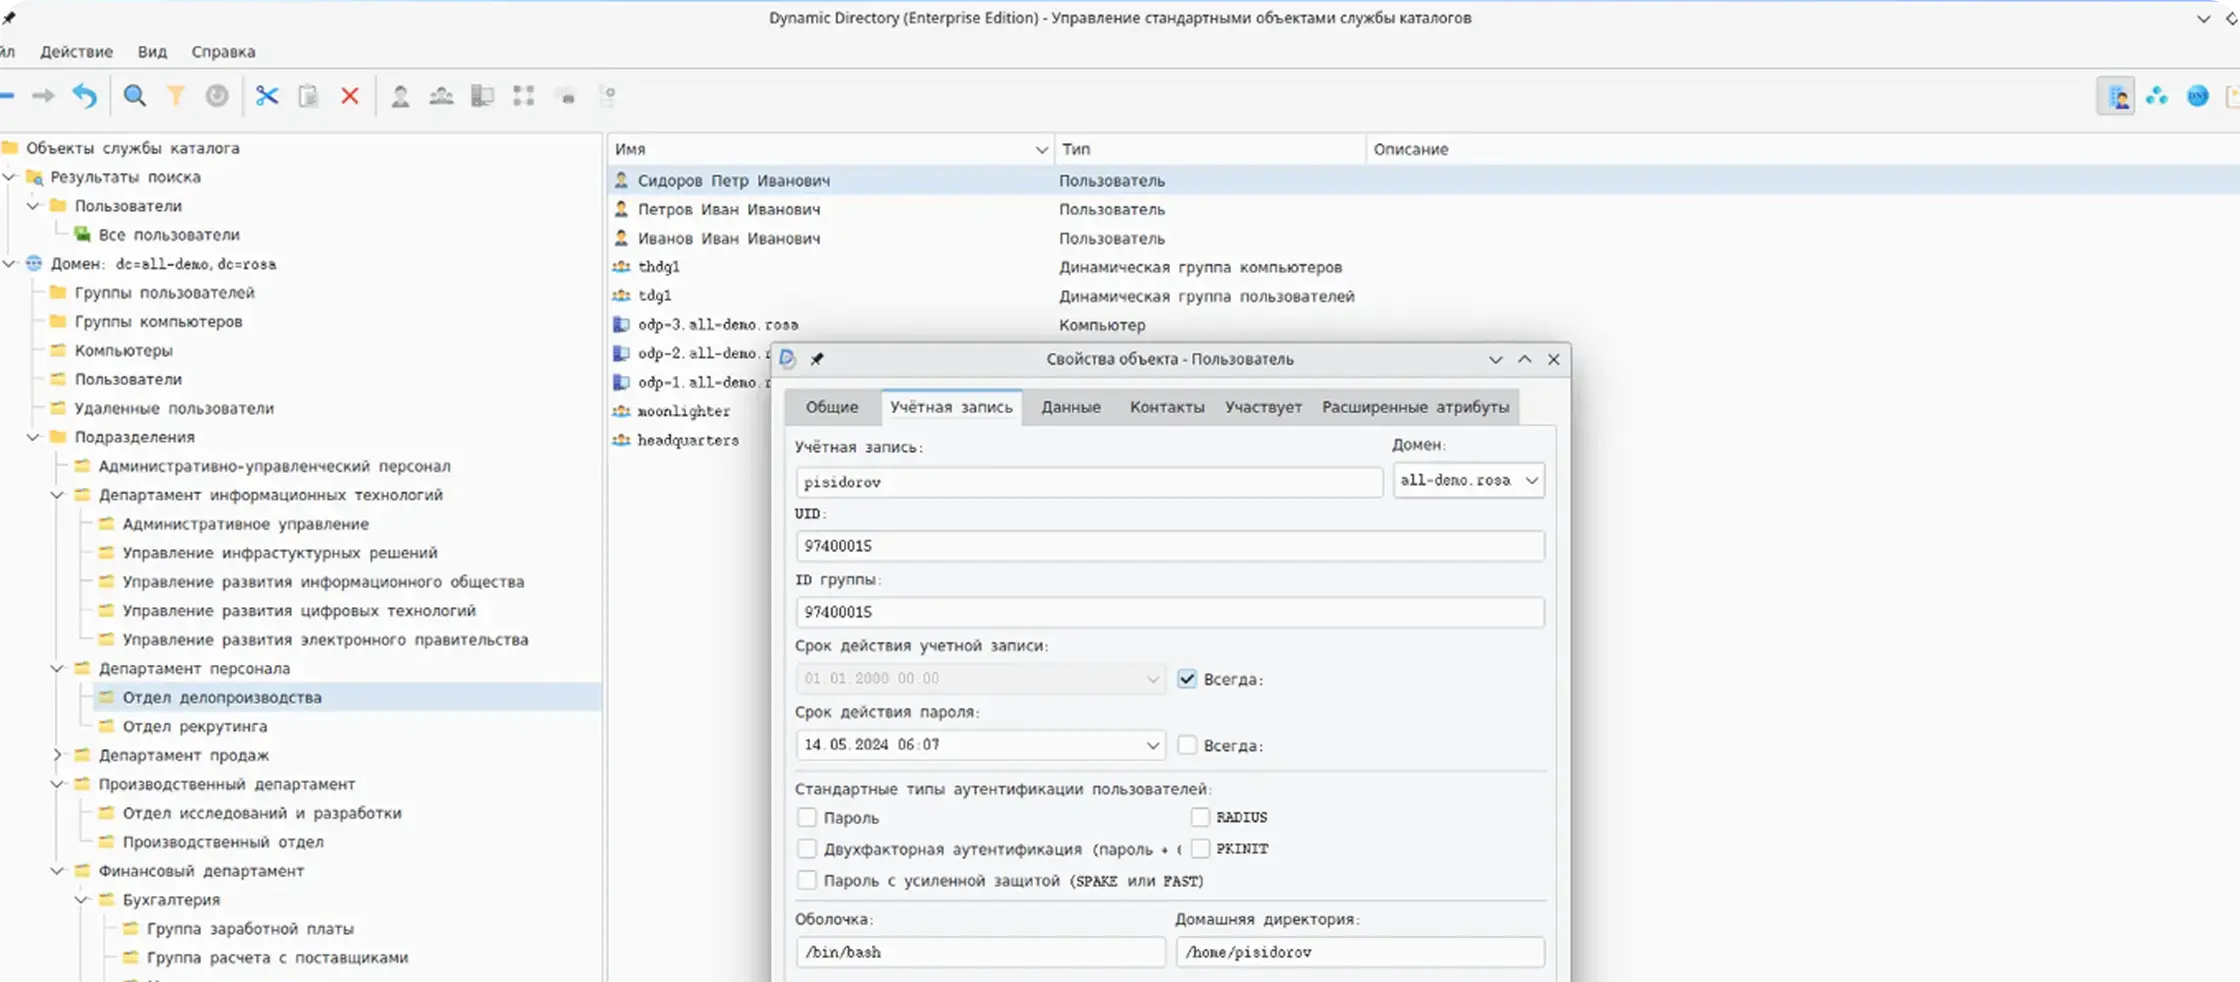Open the Справка menu
Viewport: 2240px width, 982px height.
tap(223, 52)
